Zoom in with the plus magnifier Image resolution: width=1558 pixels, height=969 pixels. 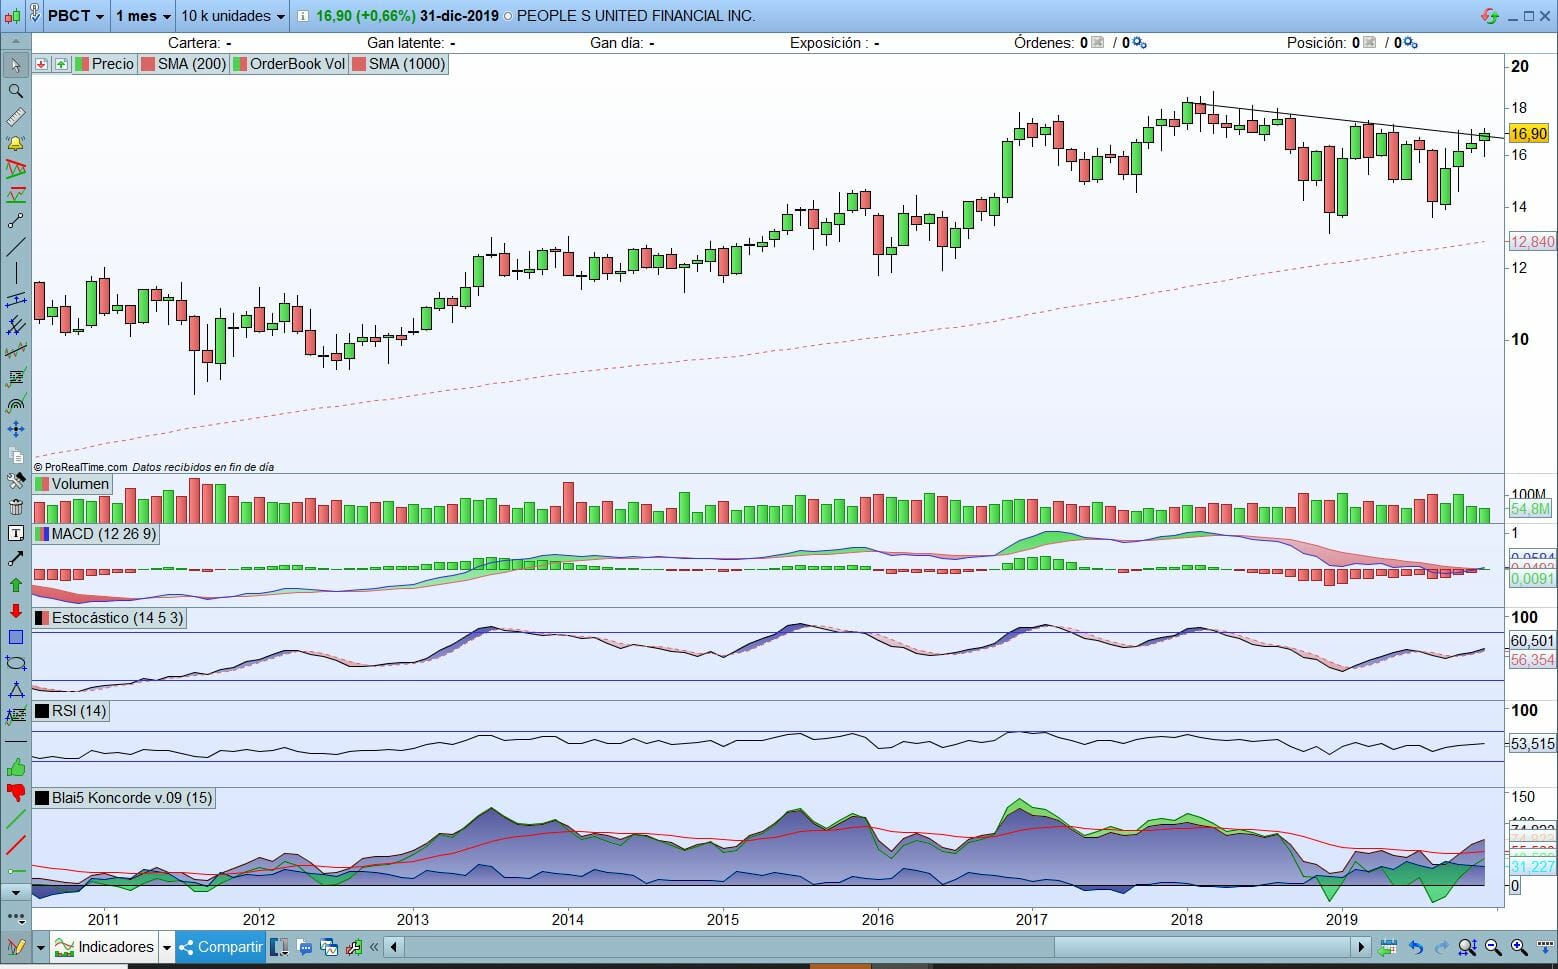(x=1519, y=947)
